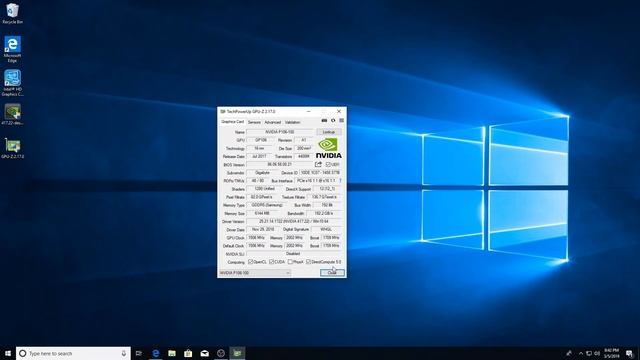Open the GPU selection dropdown NVIDIA P106-100
Viewport: 640px width, 360px height.
[x=255, y=273]
